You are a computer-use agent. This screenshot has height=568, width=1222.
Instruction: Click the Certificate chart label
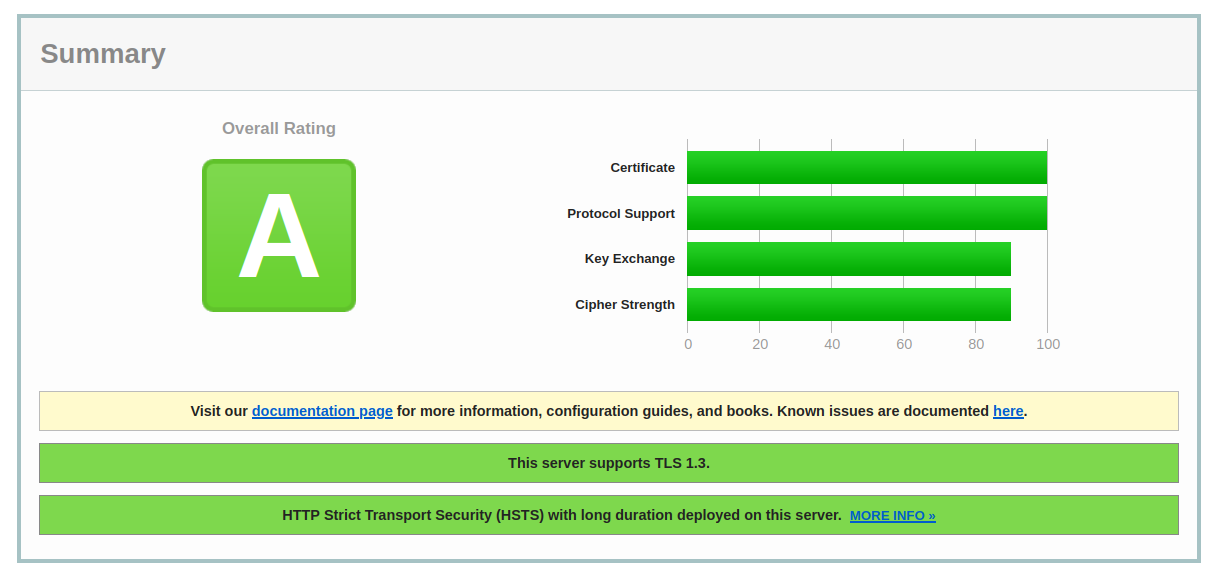point(643,168)
